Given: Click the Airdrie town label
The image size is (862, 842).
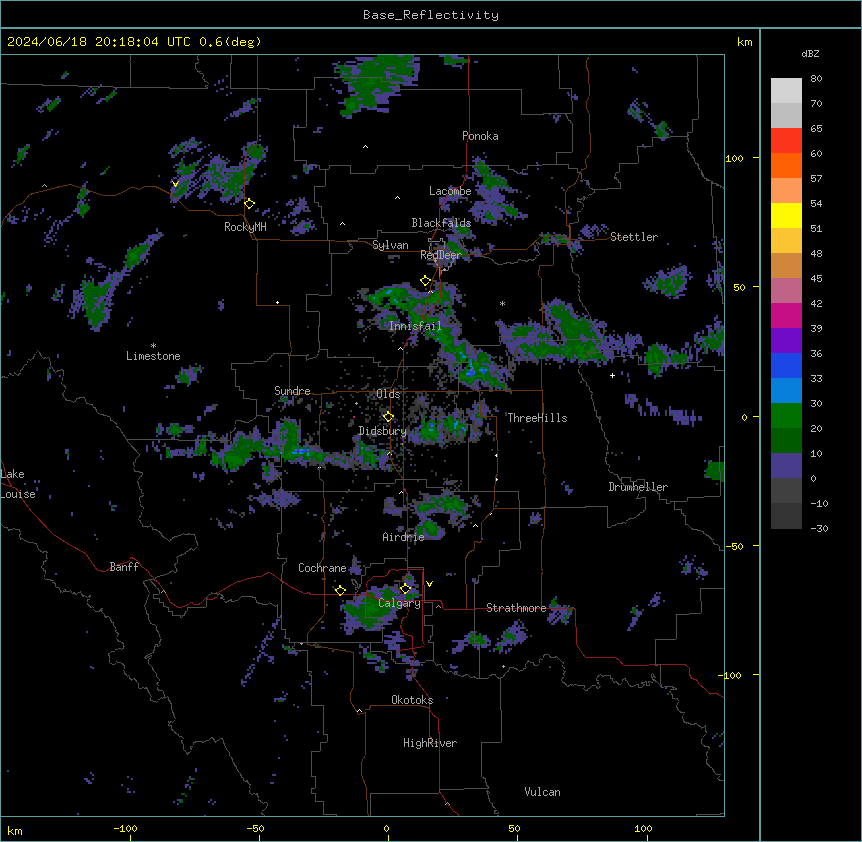Looking at the screenshot, I should point(403,537).
